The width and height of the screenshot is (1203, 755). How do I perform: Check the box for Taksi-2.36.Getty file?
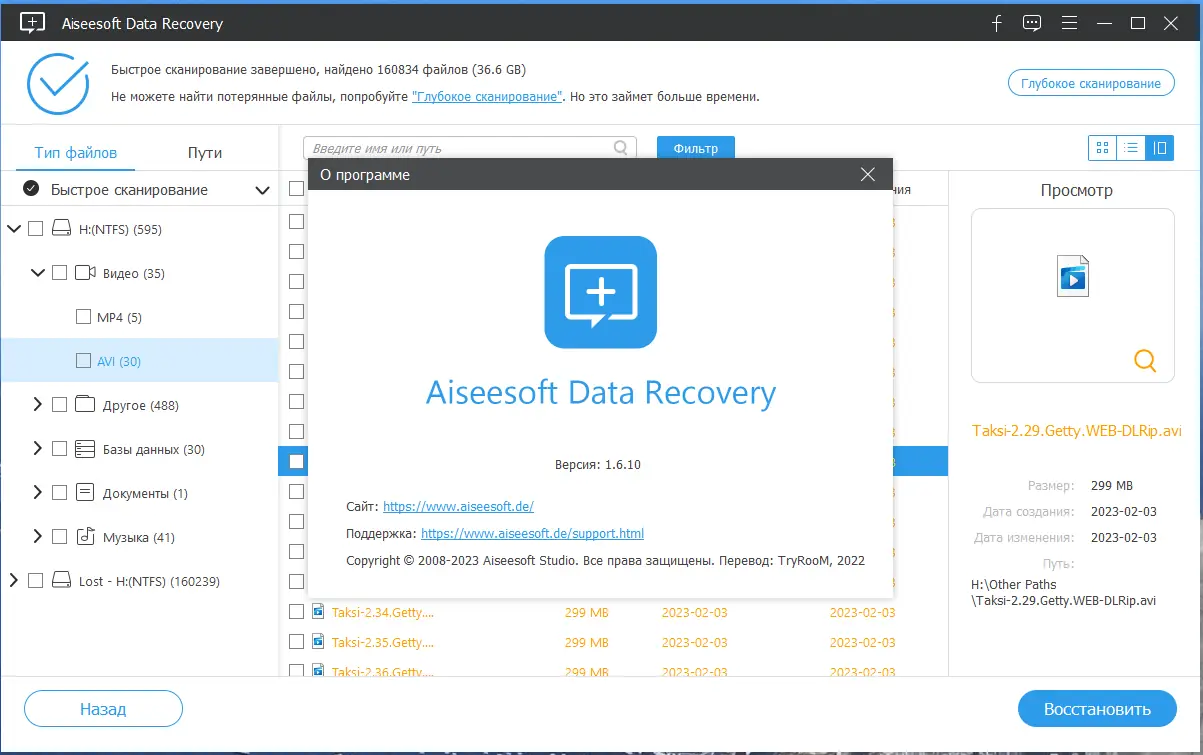pos(296,671)
